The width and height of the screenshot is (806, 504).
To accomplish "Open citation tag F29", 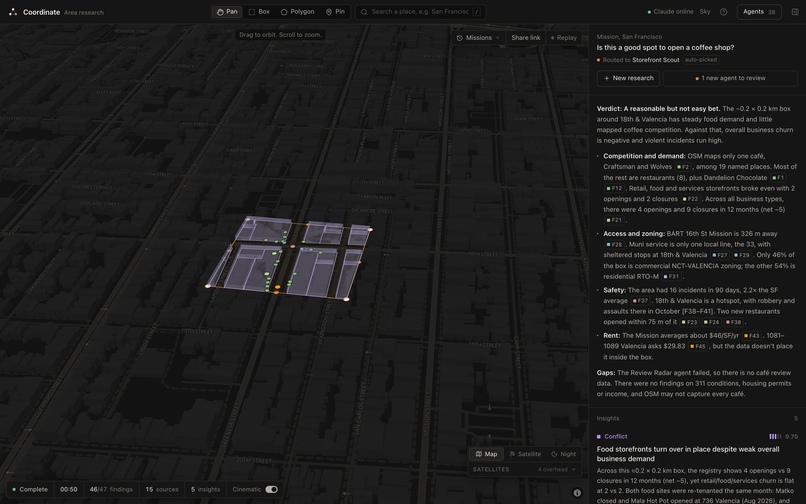I will tap(742, 256).
